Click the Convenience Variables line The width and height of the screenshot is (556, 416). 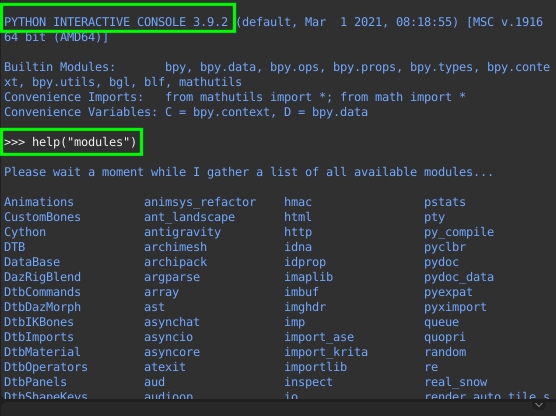[186, 112]
